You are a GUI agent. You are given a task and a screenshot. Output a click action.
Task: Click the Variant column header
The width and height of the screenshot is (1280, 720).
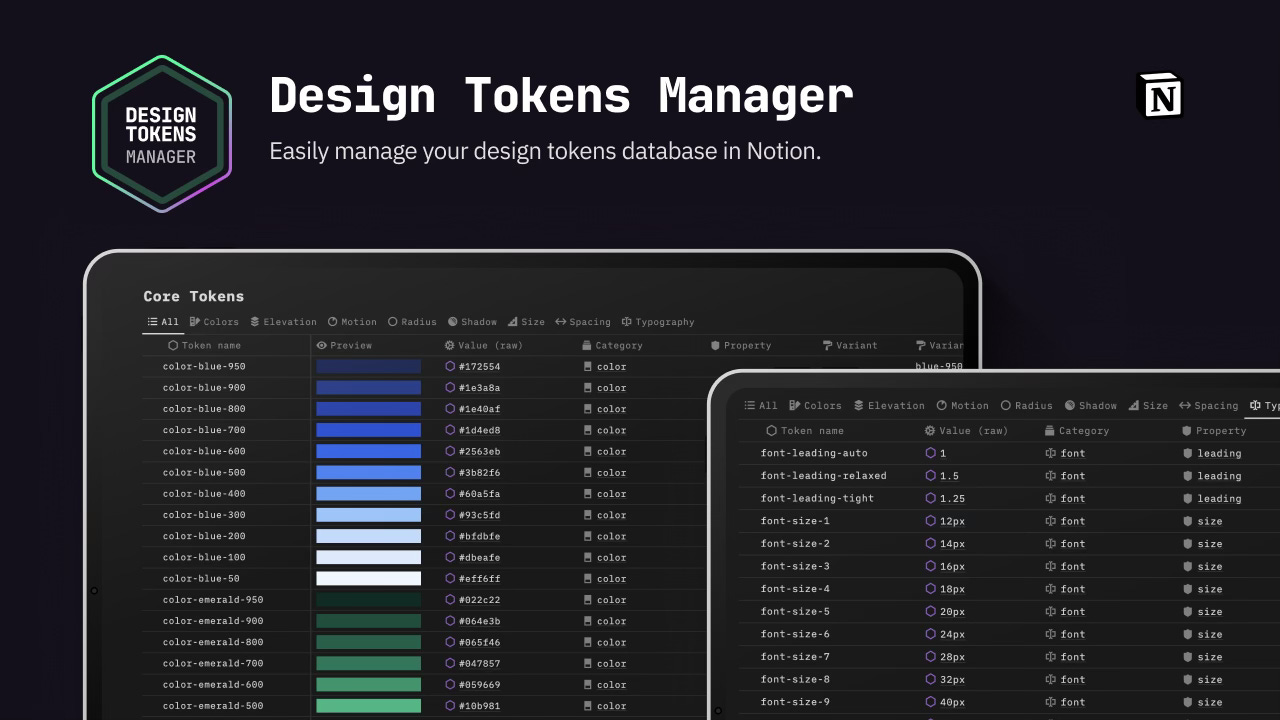coord(850,345)
